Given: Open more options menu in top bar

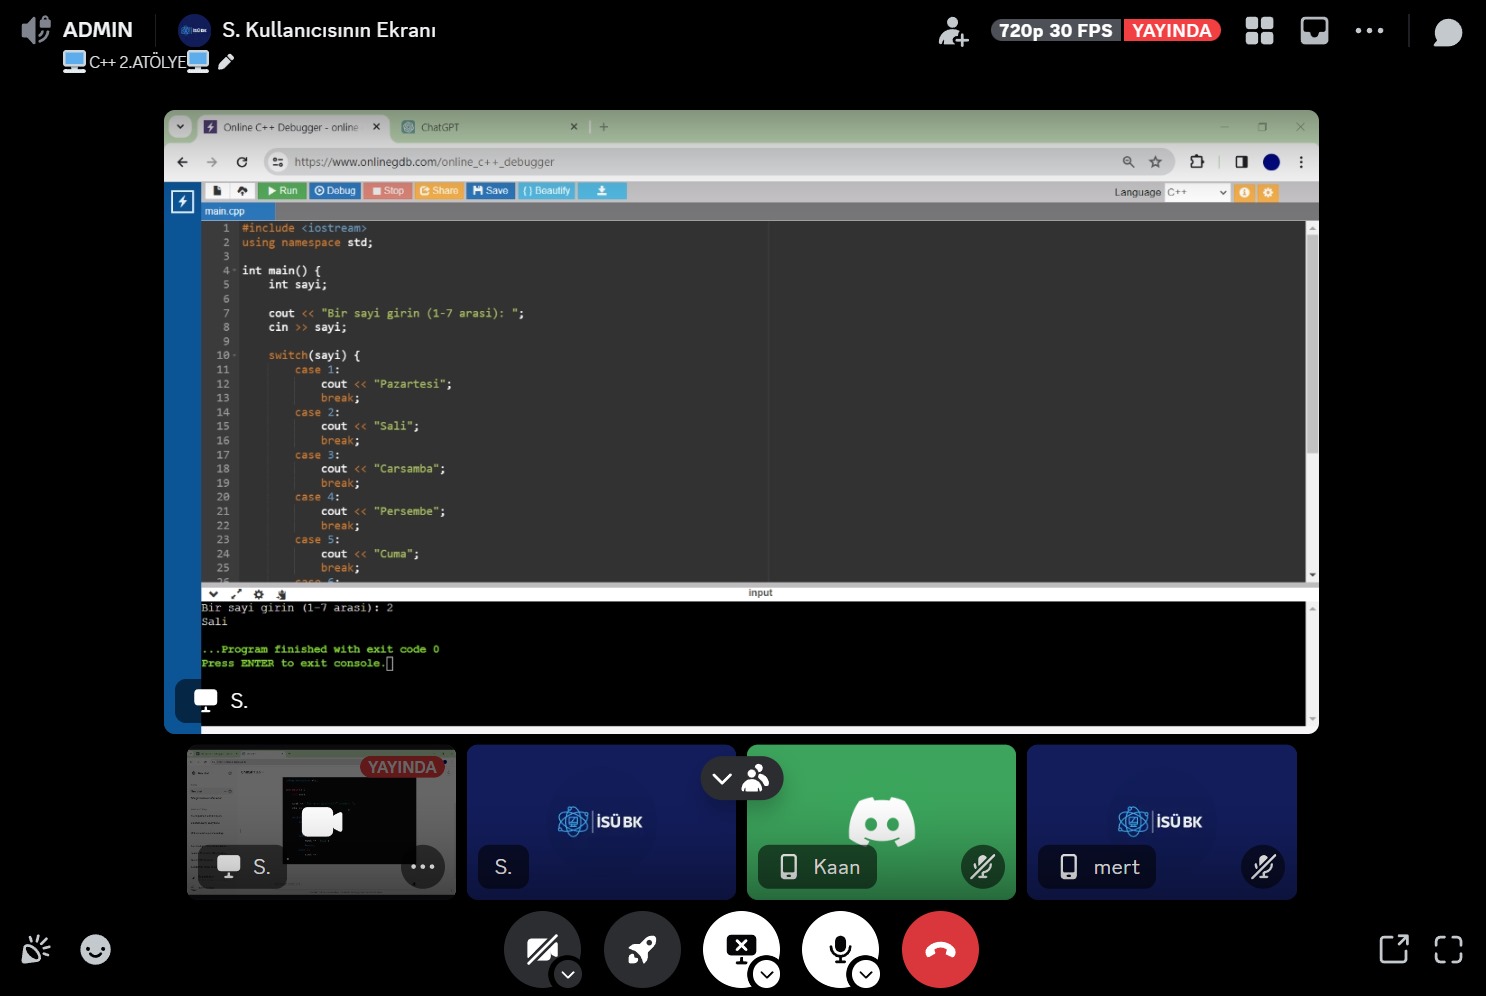Looking at the screenshot, I should coord(1369,31).
